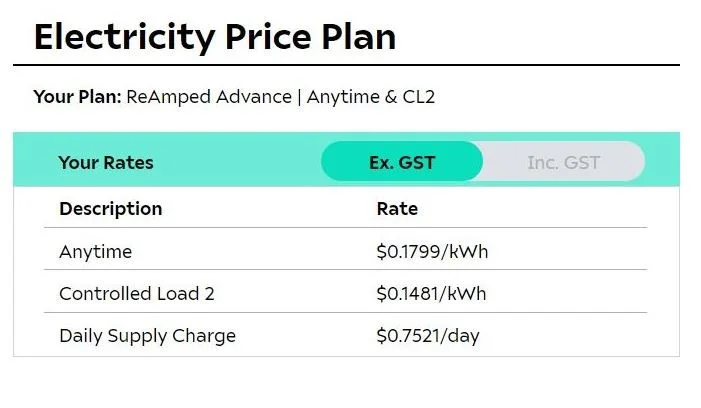
Task: Switch rates to Inc. GST
Action: [x=563, y=162]
